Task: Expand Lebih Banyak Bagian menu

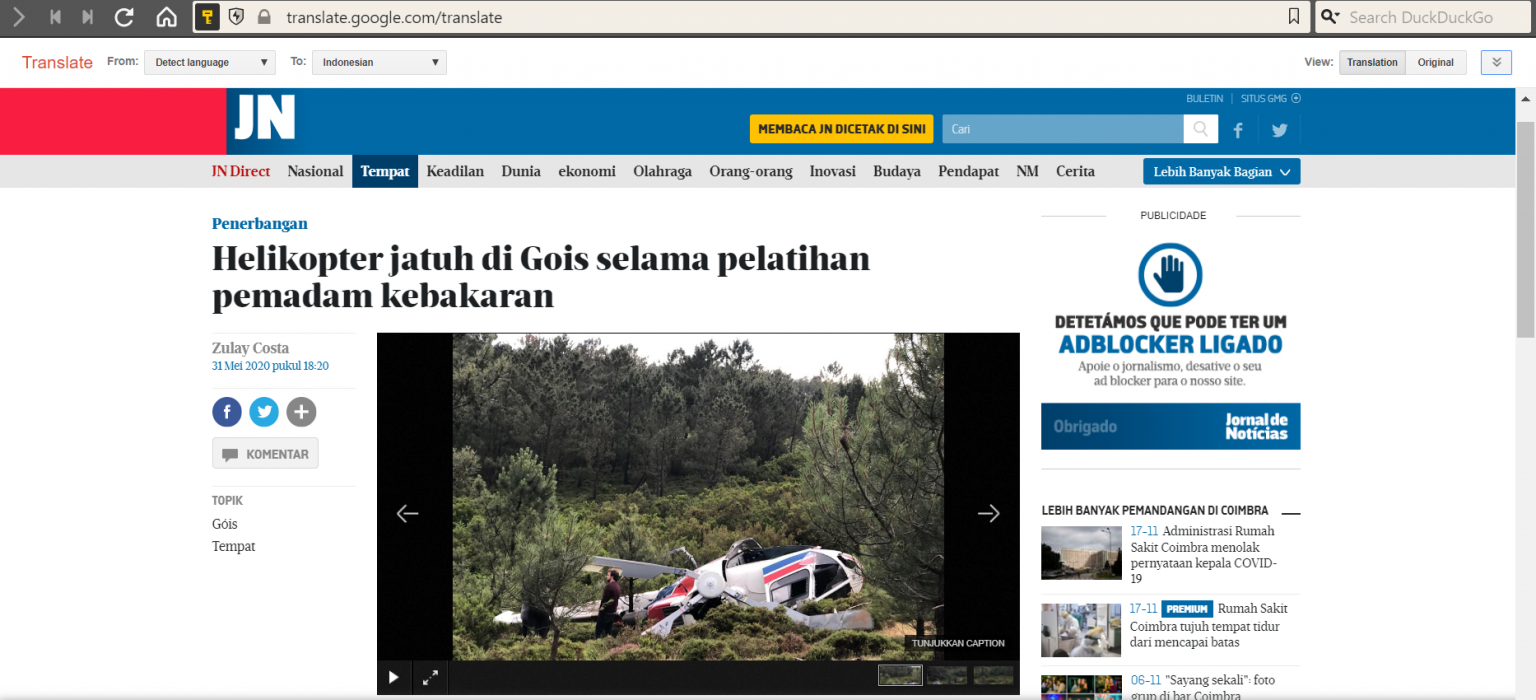Action: (1221, 172)
